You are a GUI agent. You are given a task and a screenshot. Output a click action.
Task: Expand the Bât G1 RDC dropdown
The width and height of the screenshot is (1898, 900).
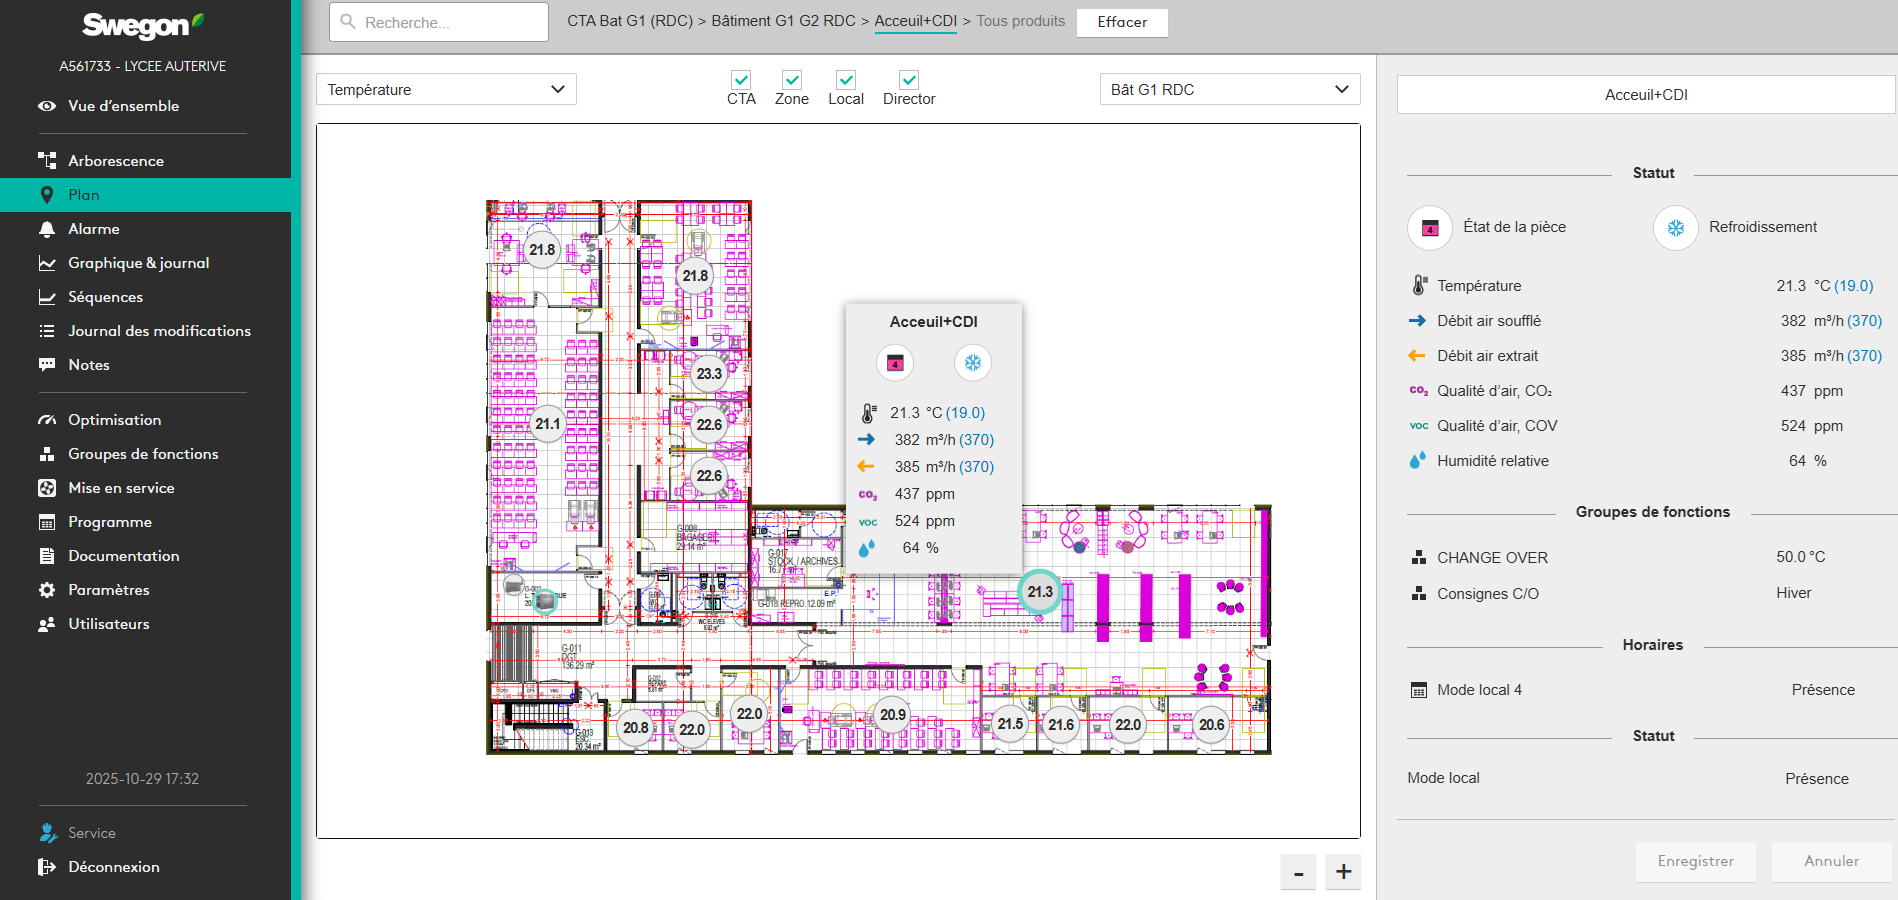tap(1229, 89)
